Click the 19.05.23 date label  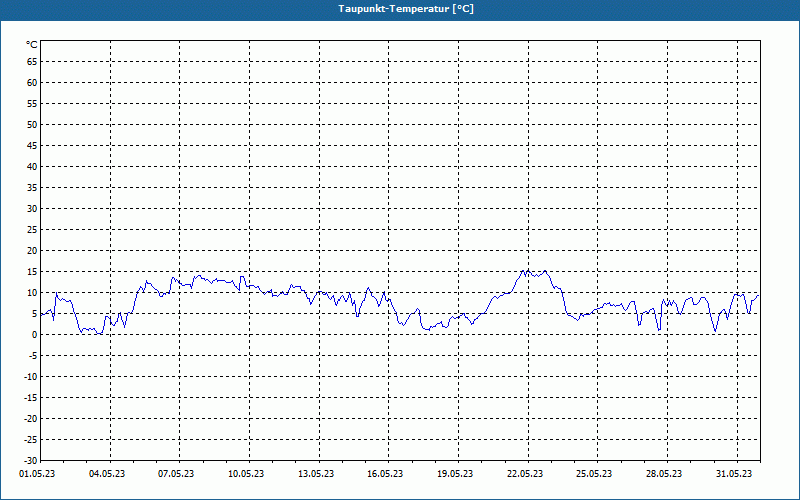click(455, 474)
